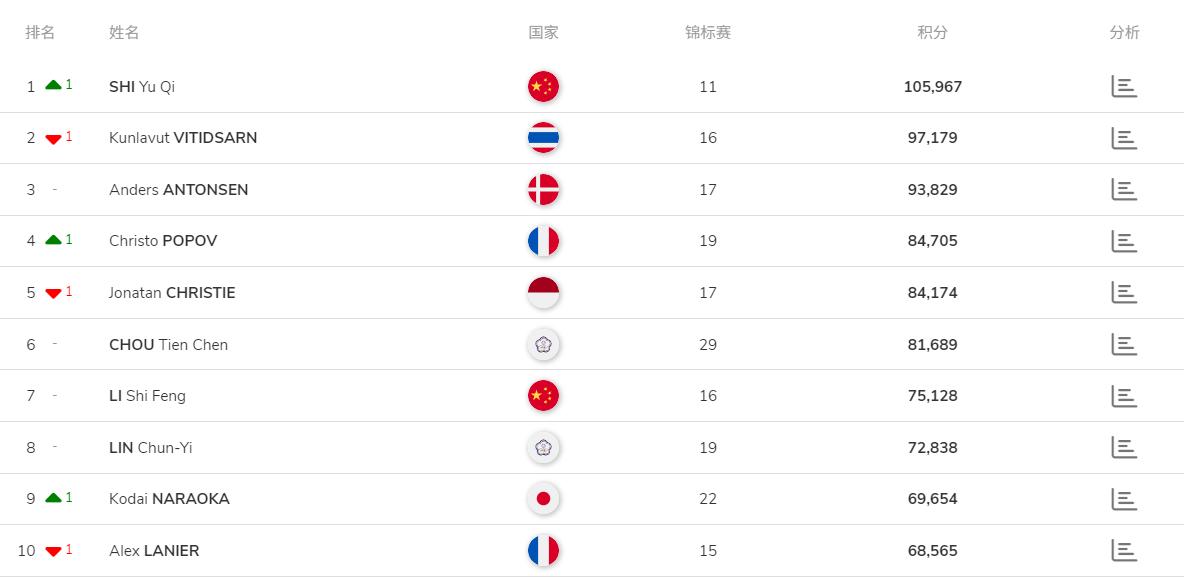Open player profile SHI Yu Qi
This screenshot has height=577, width=1184.
click(x=142, y=87)
